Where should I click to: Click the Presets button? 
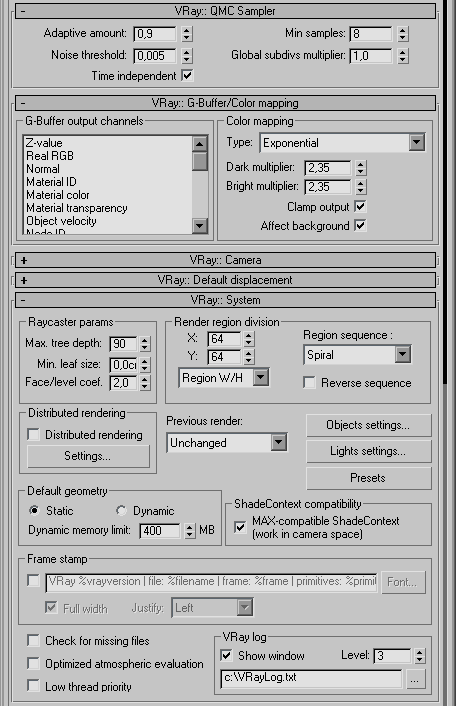click(x=369, y=478)
